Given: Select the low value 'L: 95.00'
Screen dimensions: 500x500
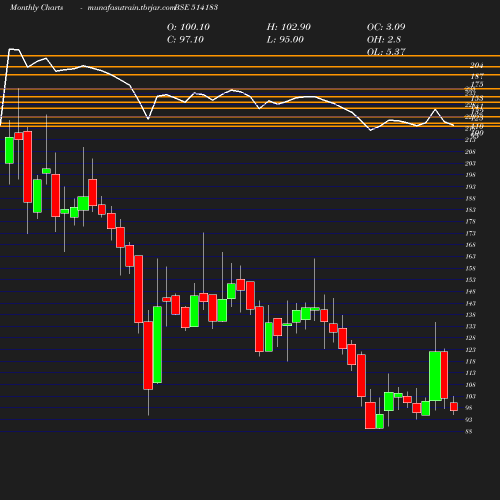Looking at the screenshot, I should [285, 40].
